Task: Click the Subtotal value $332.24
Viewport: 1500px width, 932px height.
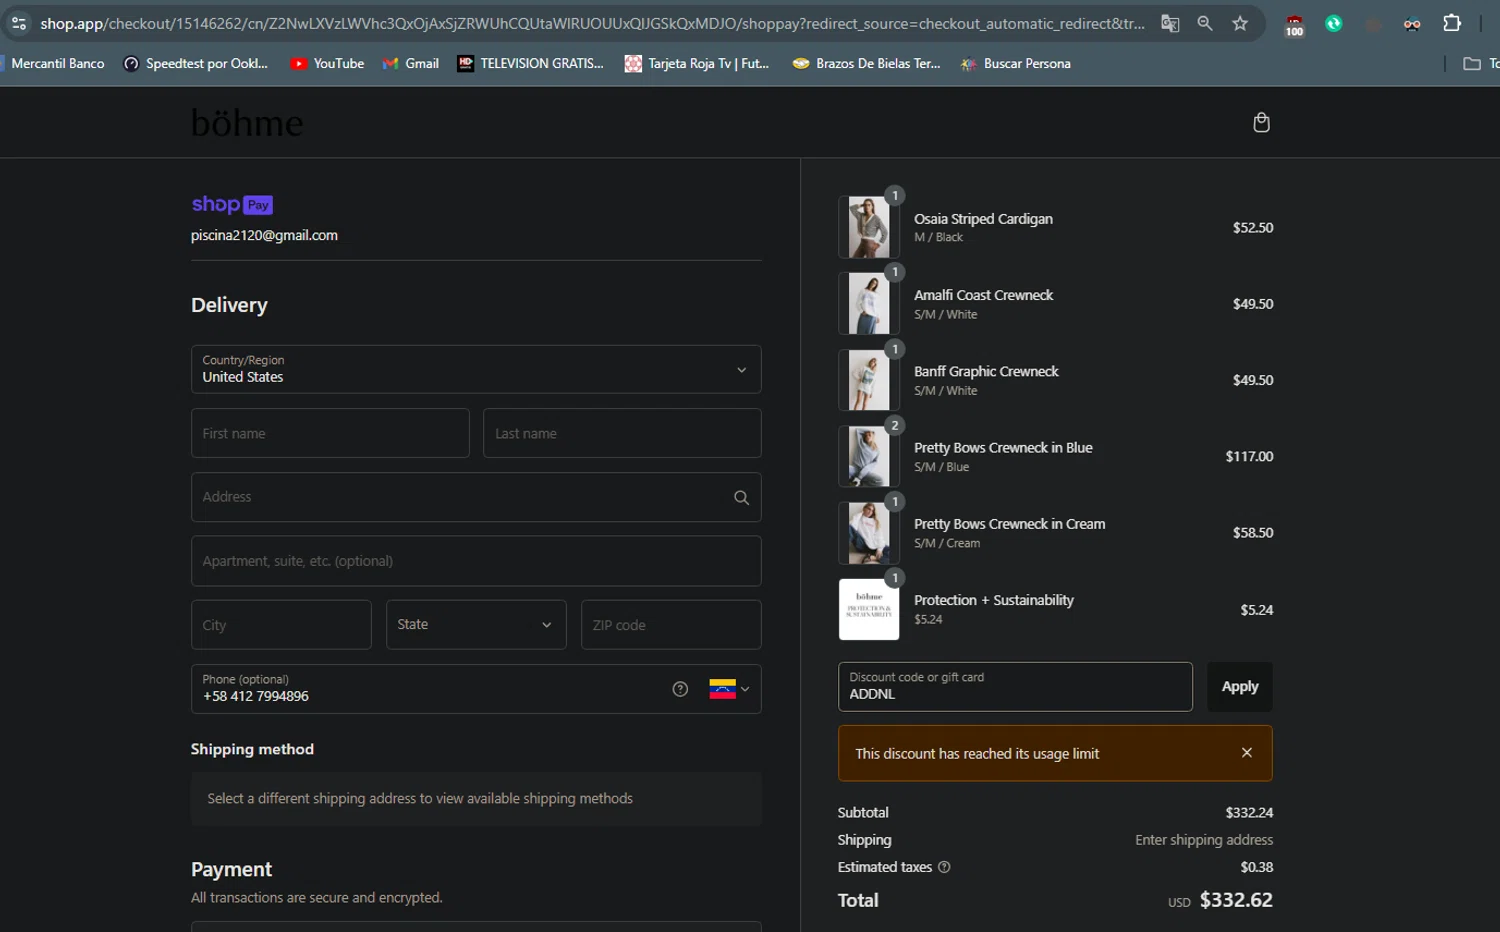Action: click(x=1249, y=813)
